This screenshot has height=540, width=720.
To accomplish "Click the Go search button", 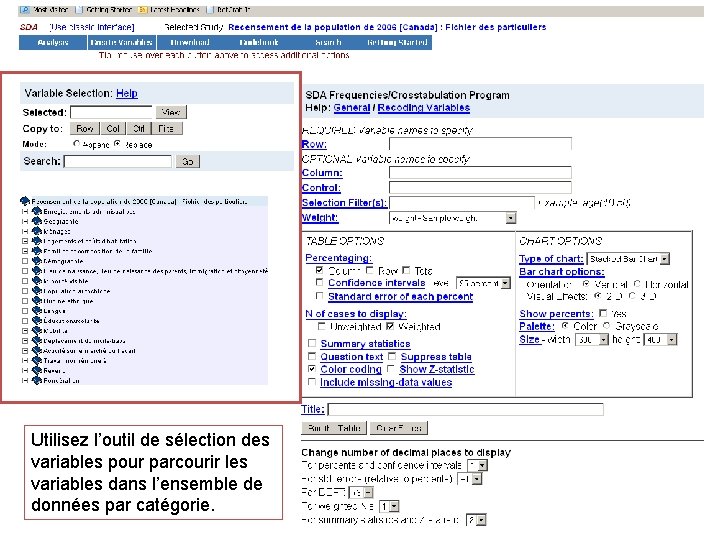I will coord(188,162).
